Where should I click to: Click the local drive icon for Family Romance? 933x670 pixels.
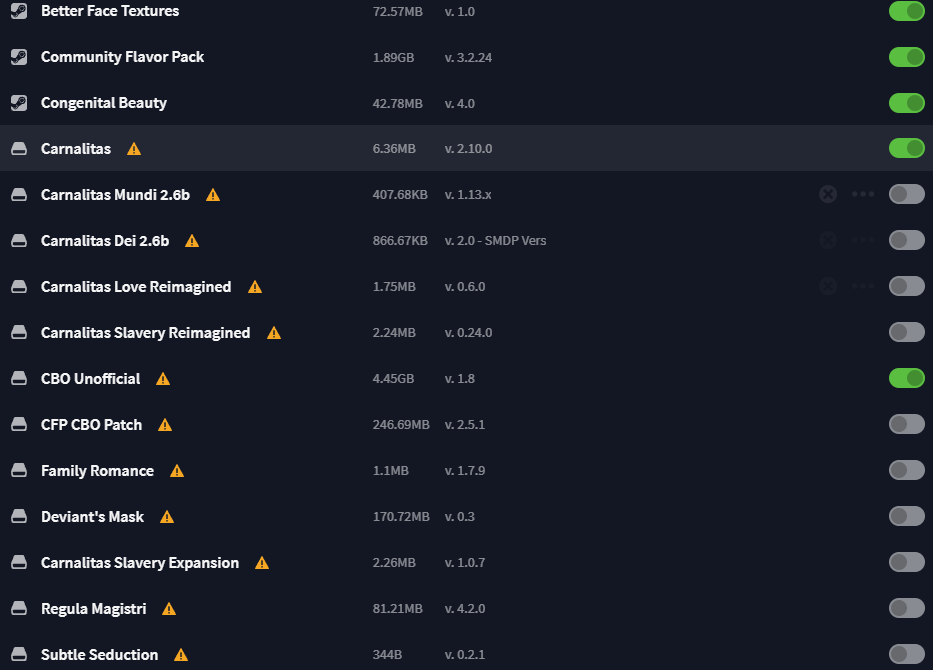(19, 471)
